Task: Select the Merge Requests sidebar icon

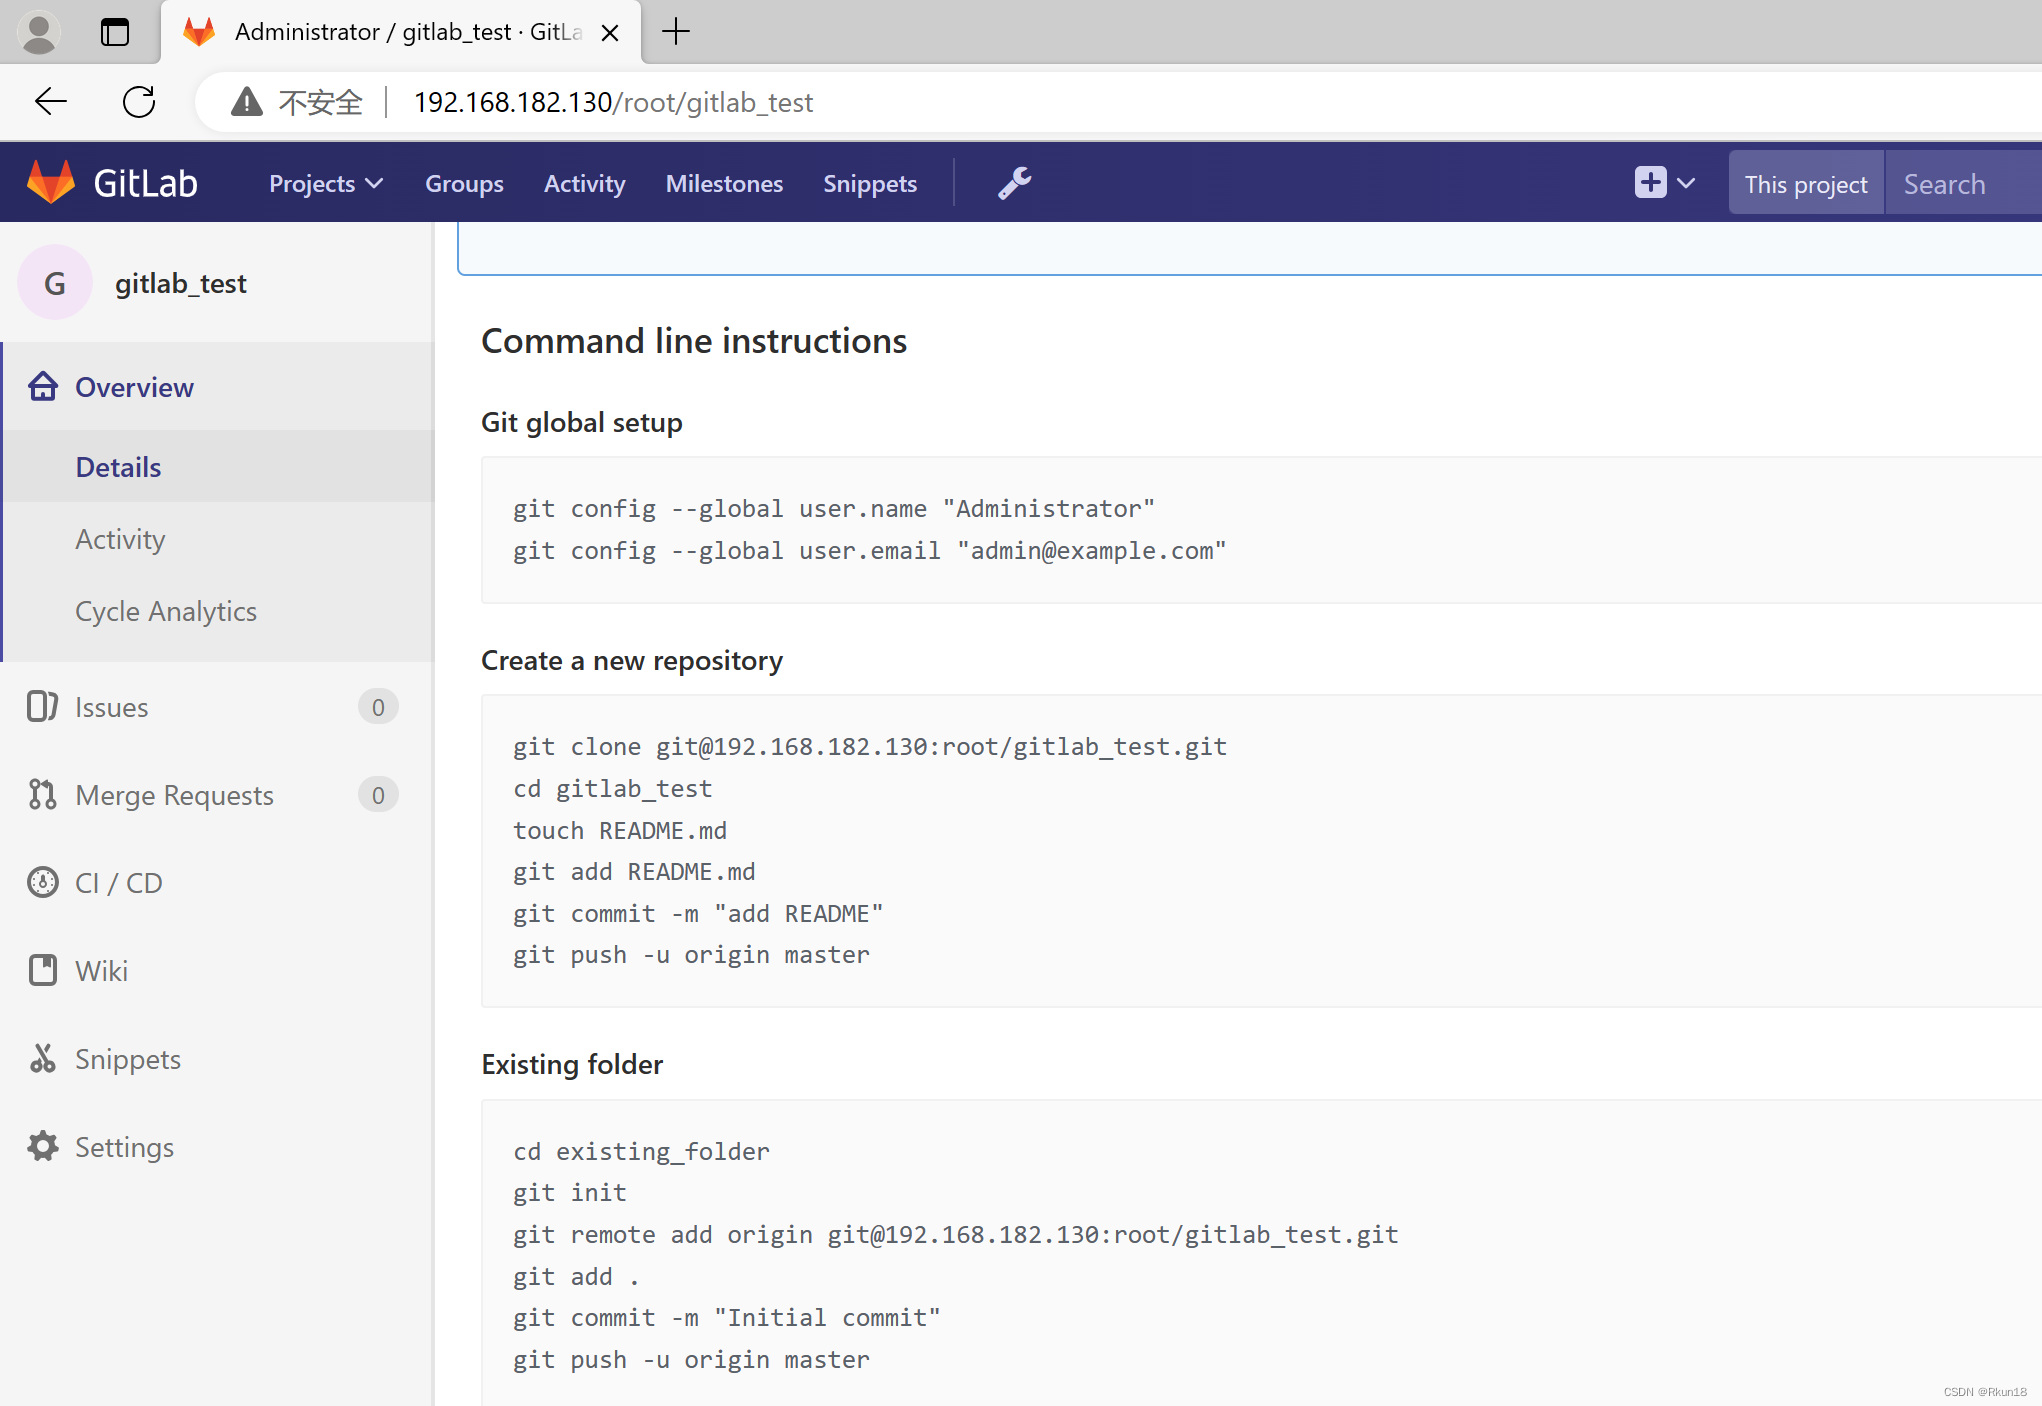Action: point(40,795)
